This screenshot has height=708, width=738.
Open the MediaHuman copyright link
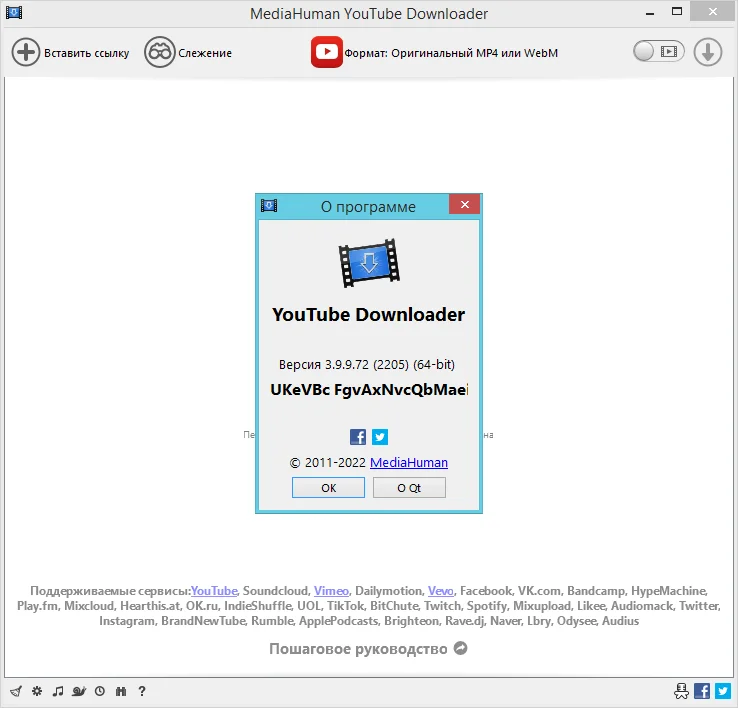coord(409,463)
